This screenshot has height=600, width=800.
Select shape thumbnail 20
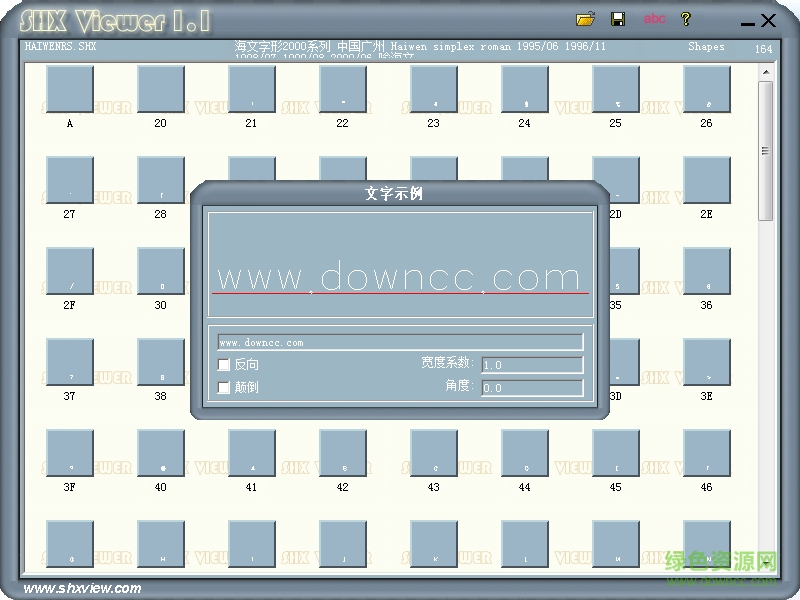pyautogui.click(x=161, y=89)
